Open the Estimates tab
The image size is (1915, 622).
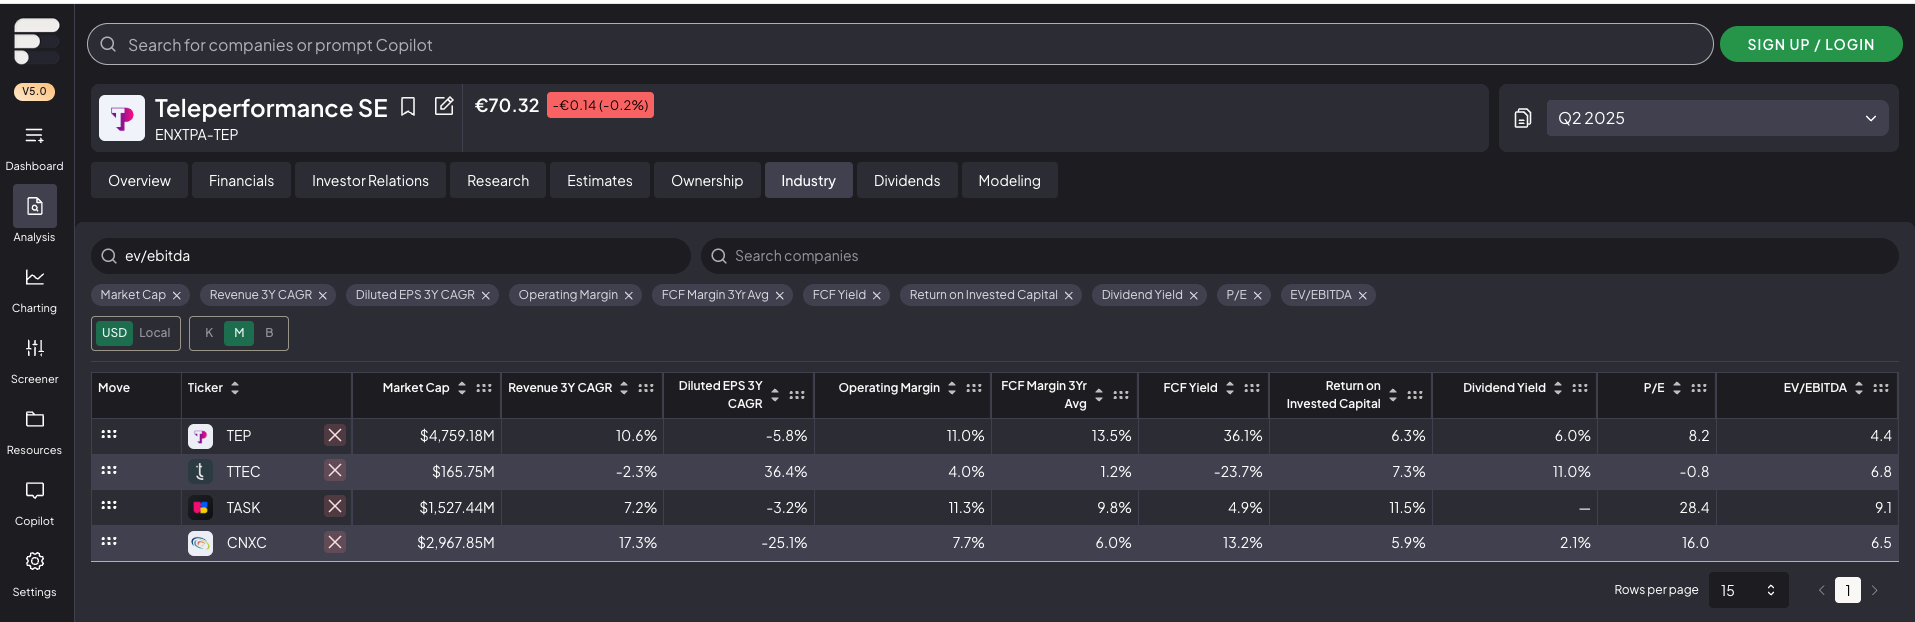pyautogui.click(x=600, y=180)
